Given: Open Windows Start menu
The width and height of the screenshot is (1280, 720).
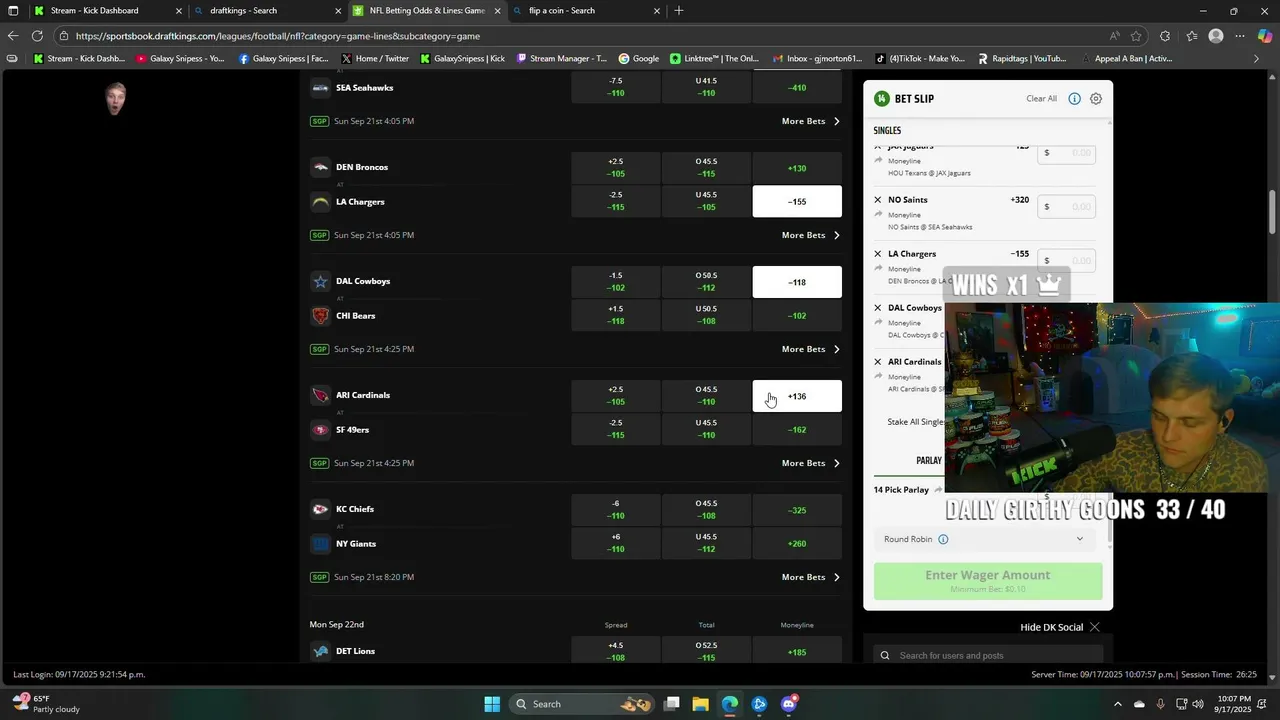Looking at the screenshot, I should 492,704.
